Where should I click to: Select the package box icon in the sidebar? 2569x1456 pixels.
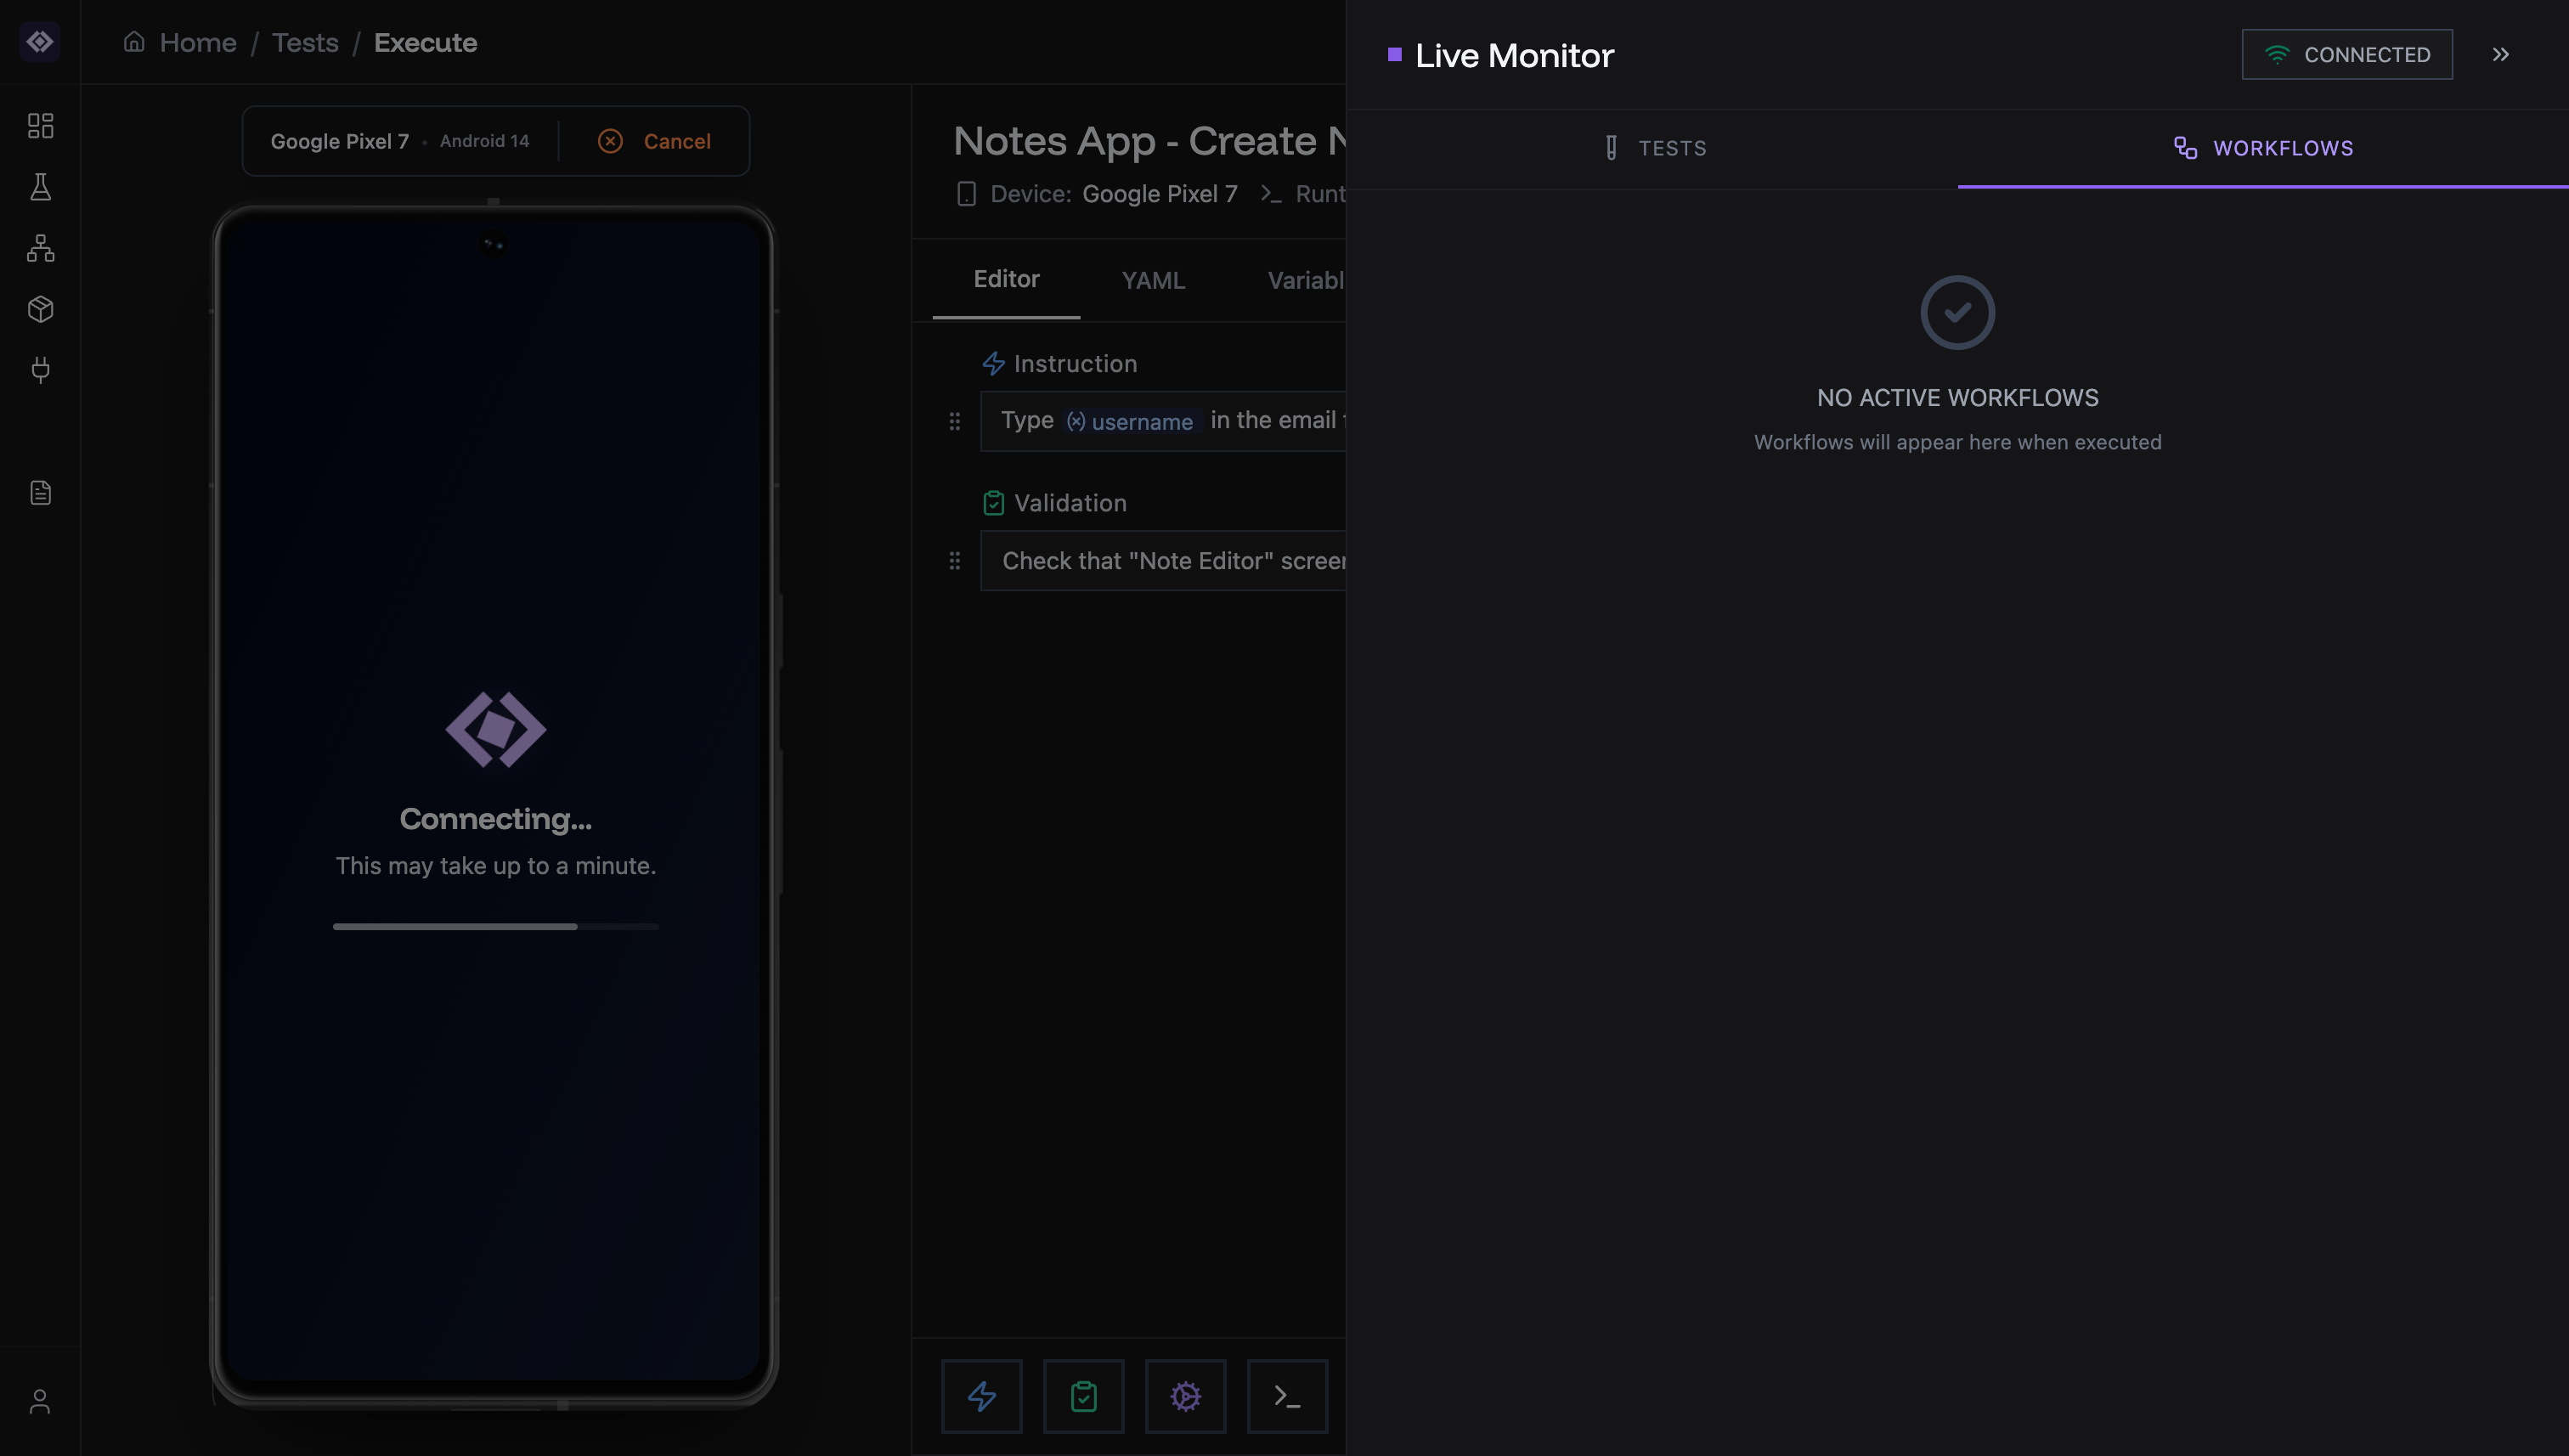pos(40,309)
